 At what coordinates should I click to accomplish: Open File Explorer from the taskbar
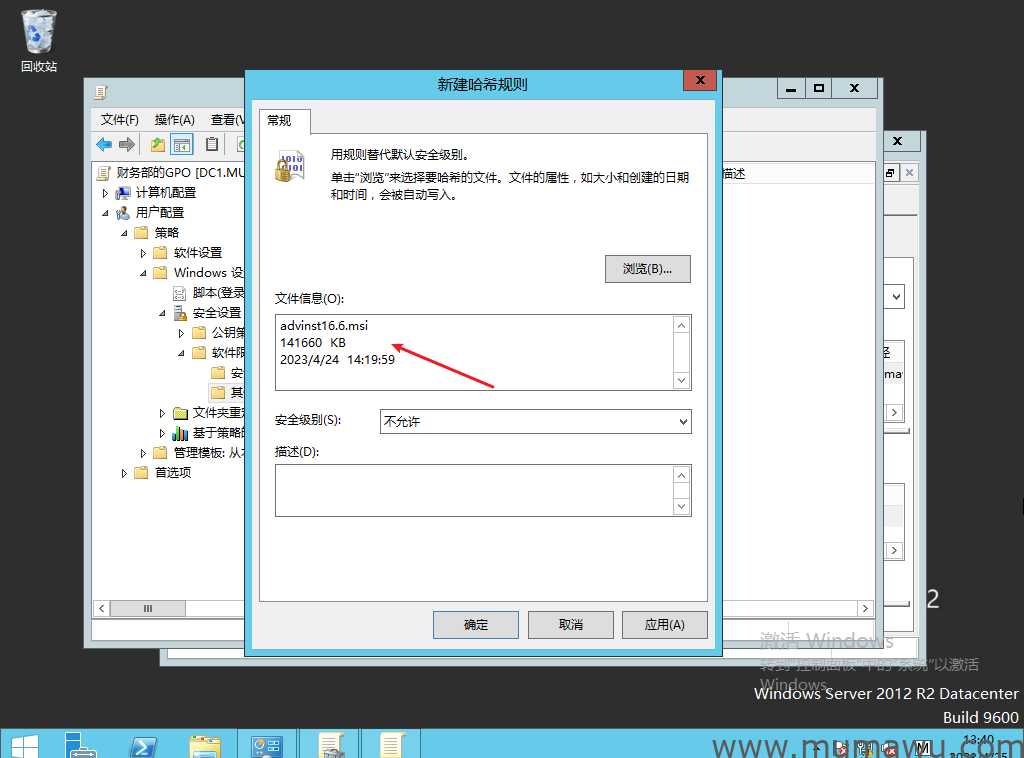[205, 745]
